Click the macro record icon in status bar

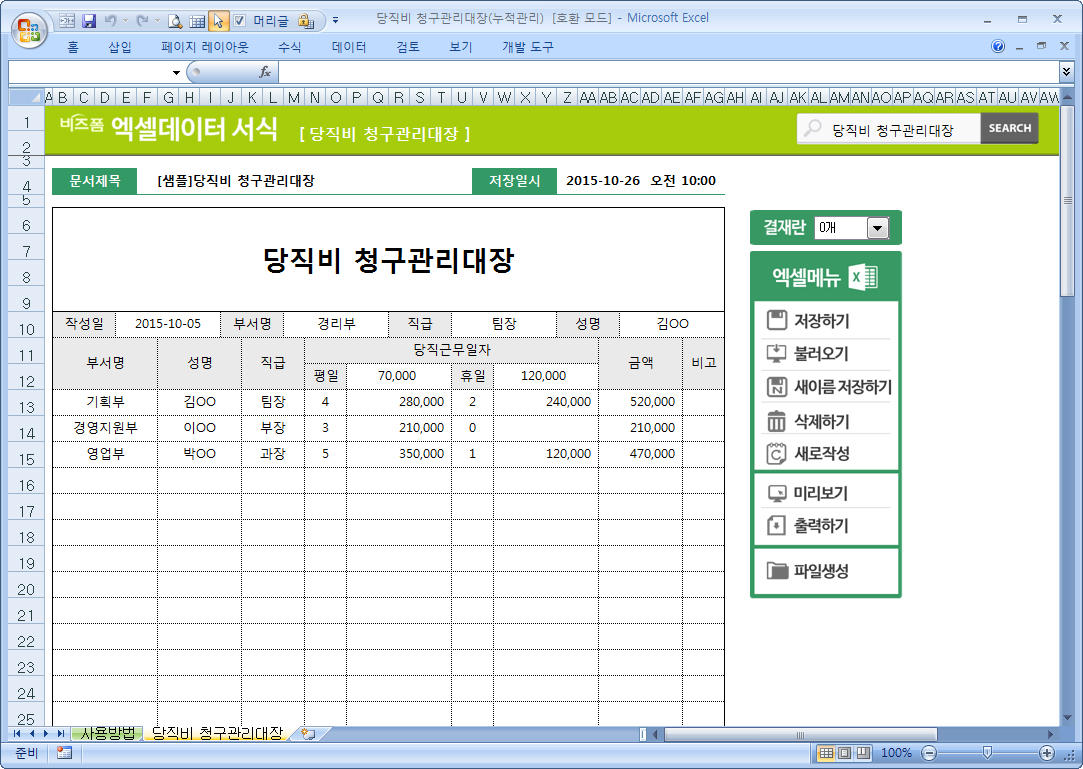pos(65,753)
